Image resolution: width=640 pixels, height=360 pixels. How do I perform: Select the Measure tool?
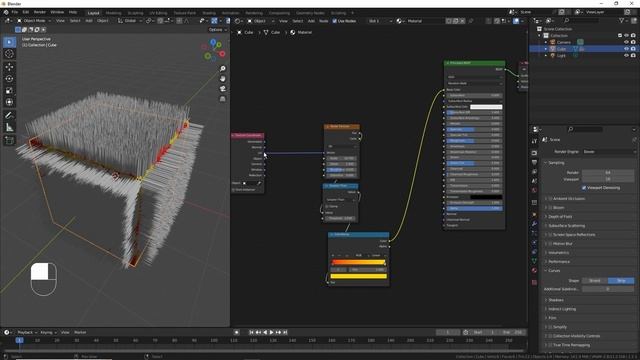pos(9,128)
